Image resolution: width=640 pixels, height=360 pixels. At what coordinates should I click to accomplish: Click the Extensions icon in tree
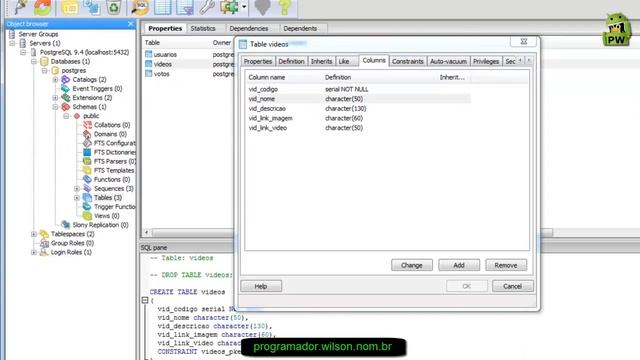pyautogui.click(x=65, y=98)
